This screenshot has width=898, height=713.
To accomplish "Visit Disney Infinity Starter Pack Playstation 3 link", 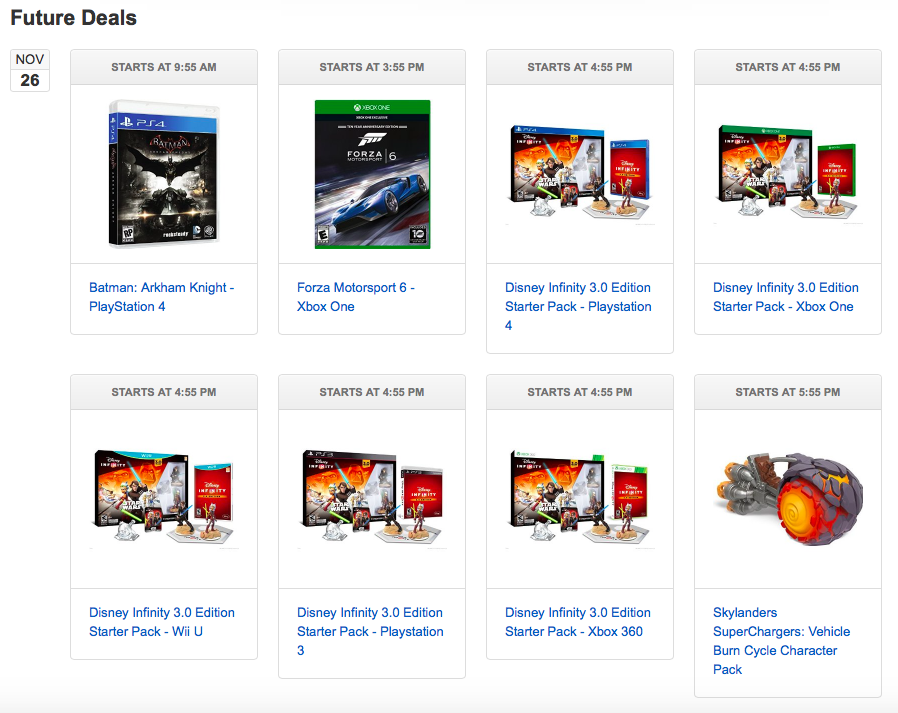I will (x=370, y=631).
